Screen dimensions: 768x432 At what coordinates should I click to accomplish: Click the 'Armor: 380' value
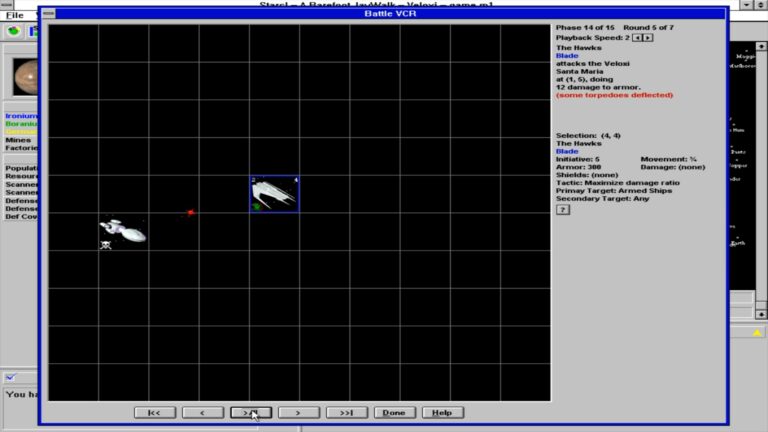578,167
